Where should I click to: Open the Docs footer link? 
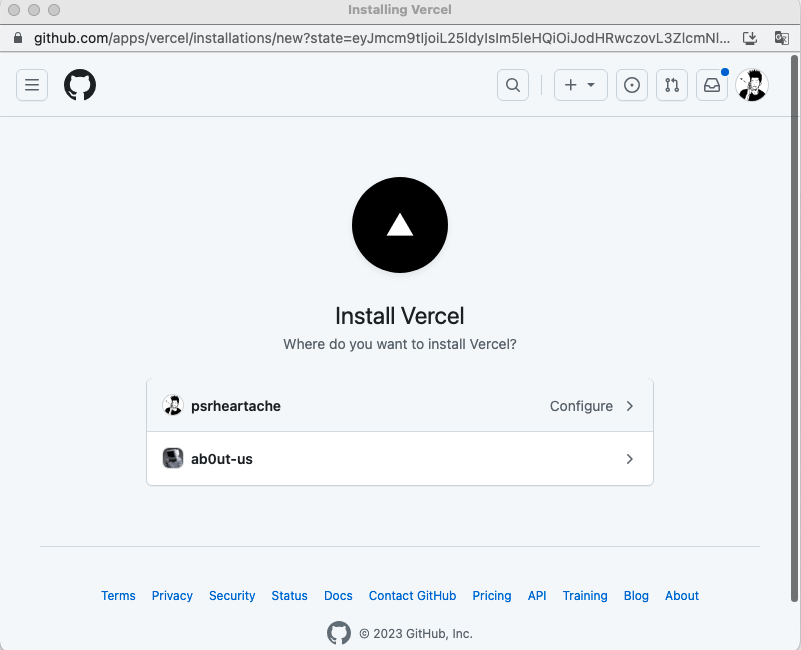point(338,596)
